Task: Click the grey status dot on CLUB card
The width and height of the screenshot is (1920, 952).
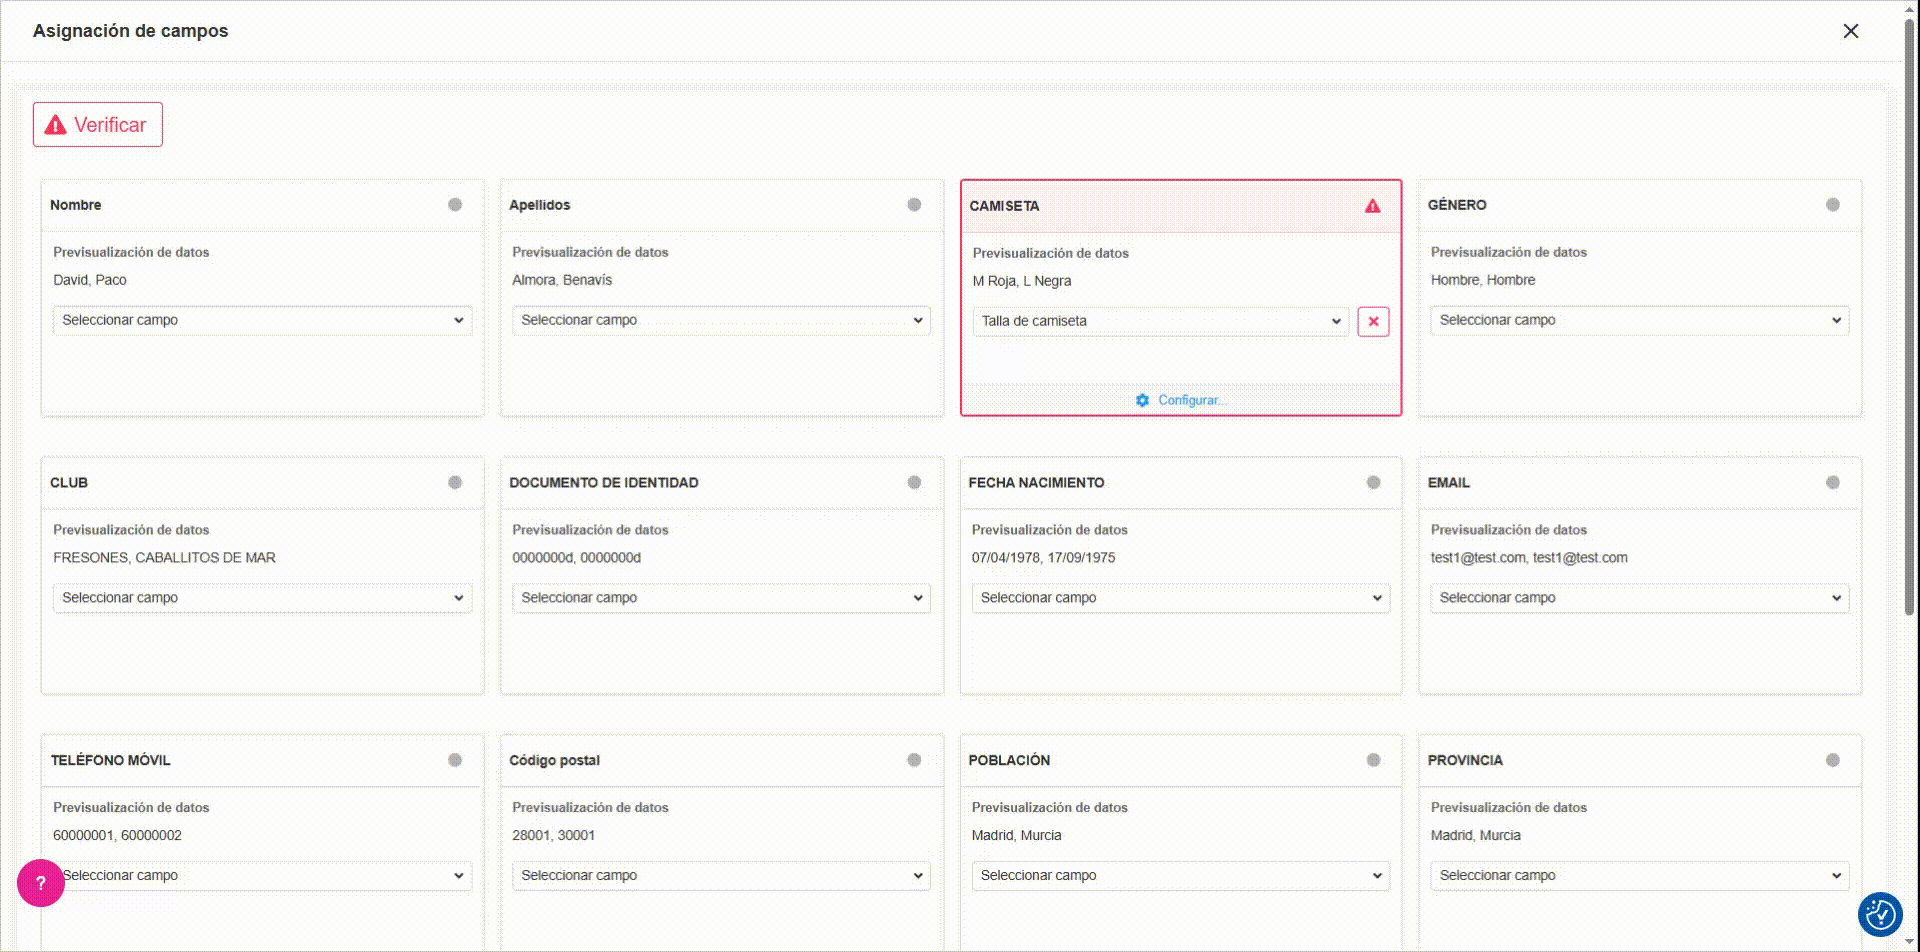Action: [x=455, y=483]
